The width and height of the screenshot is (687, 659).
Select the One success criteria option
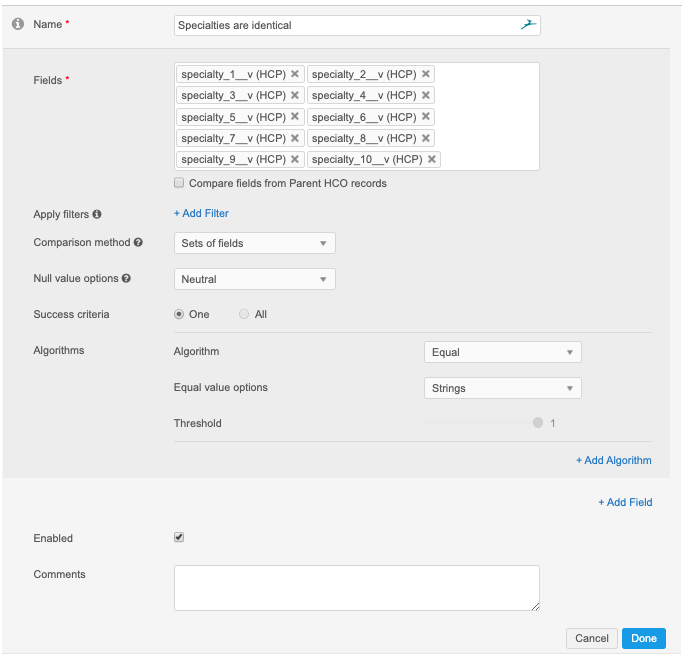pos(179,315)
